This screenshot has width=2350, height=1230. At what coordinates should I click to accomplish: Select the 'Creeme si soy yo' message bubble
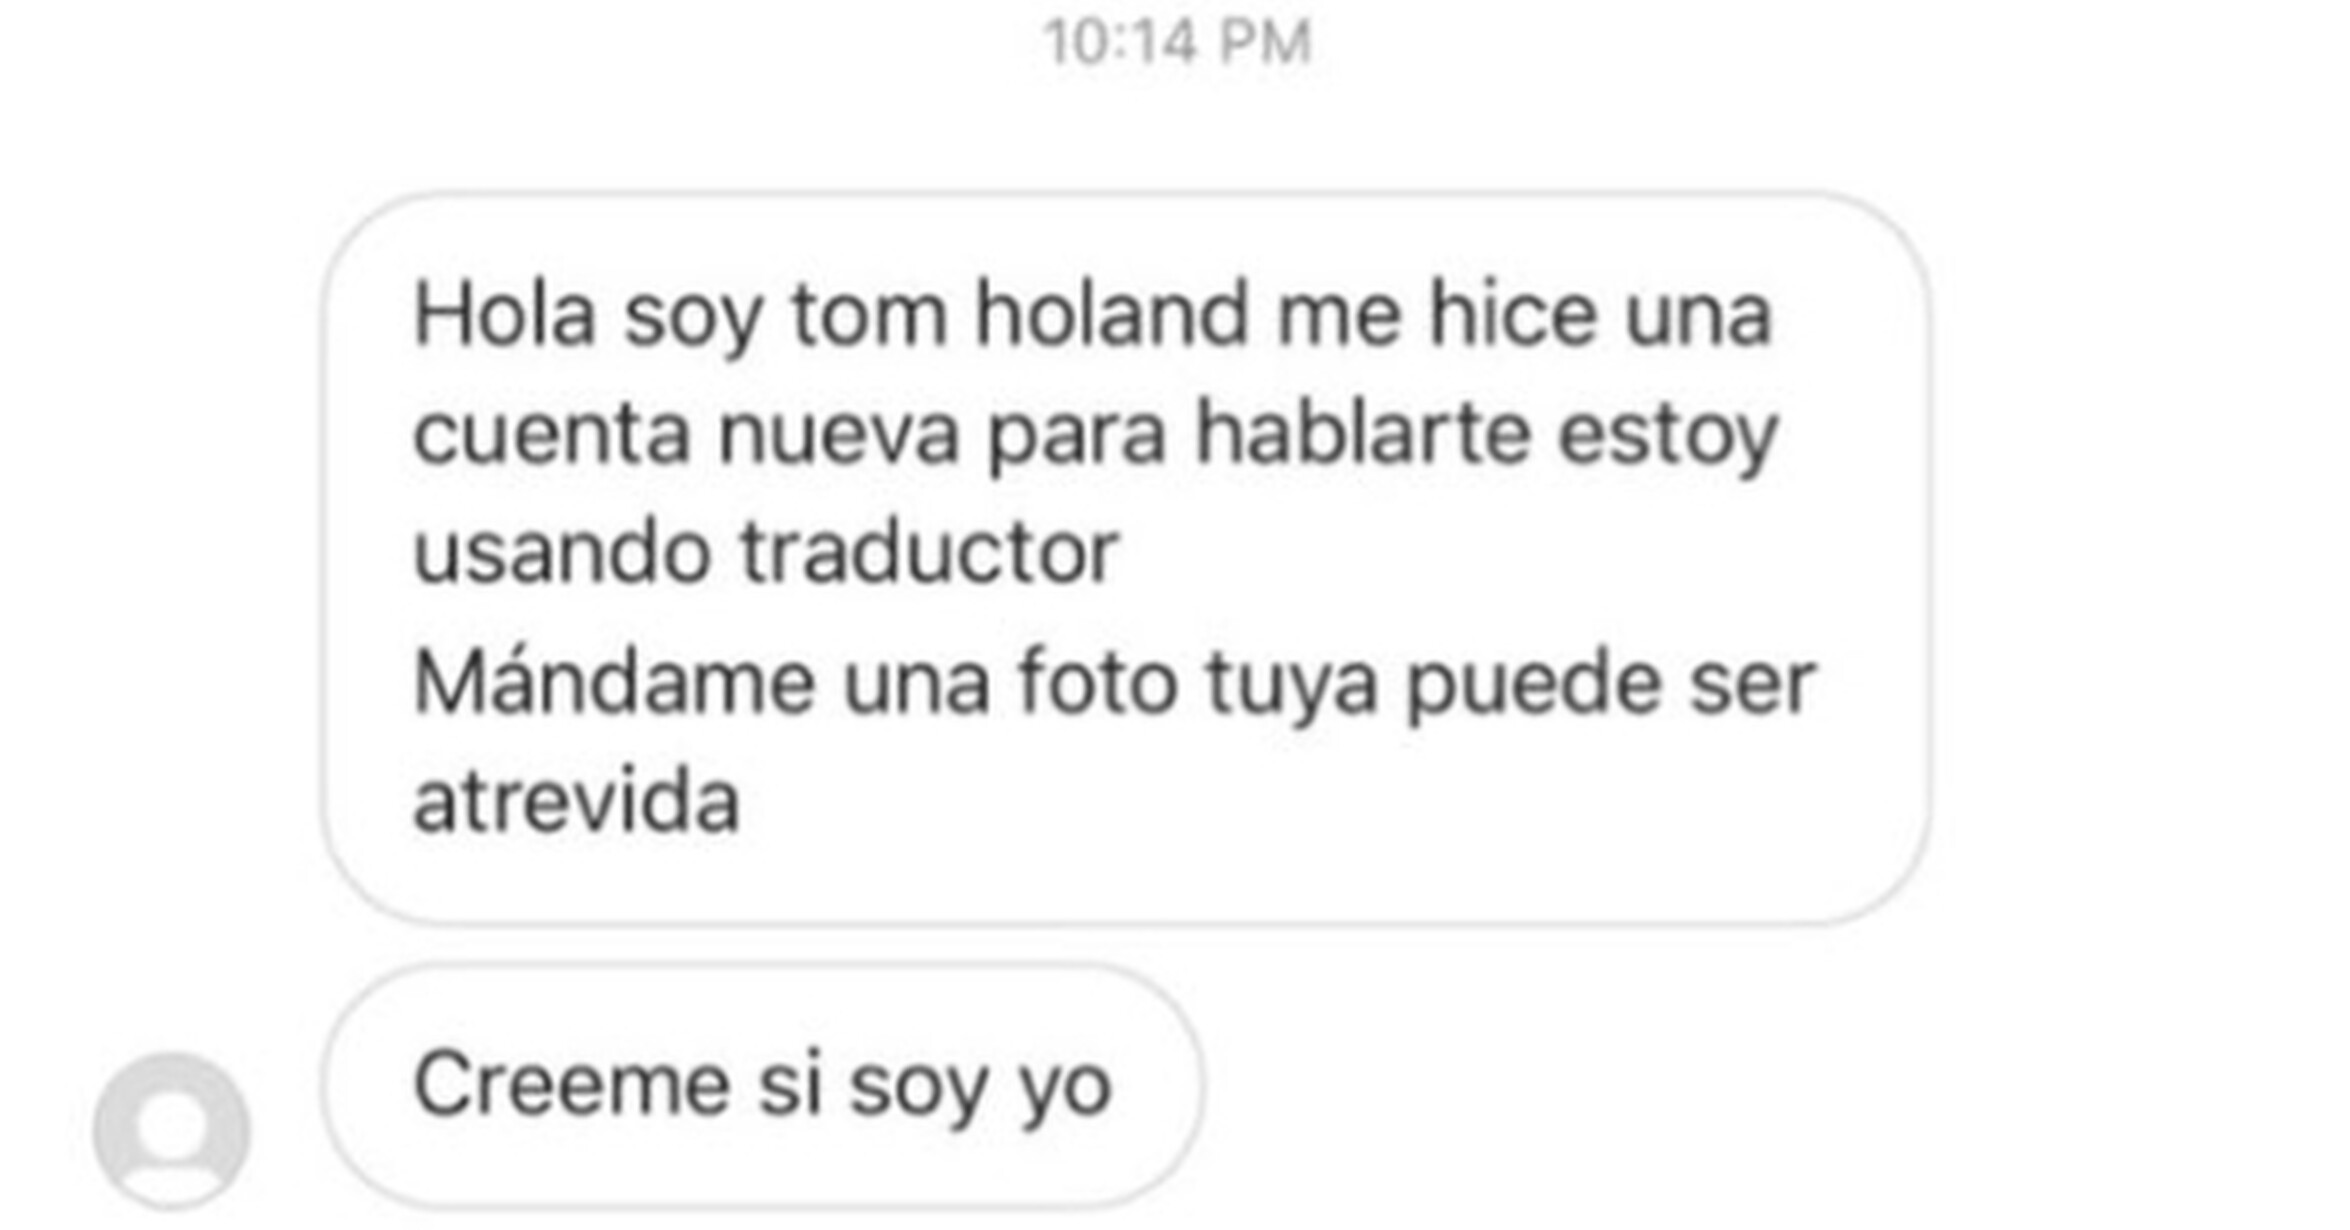[763, 1086]
